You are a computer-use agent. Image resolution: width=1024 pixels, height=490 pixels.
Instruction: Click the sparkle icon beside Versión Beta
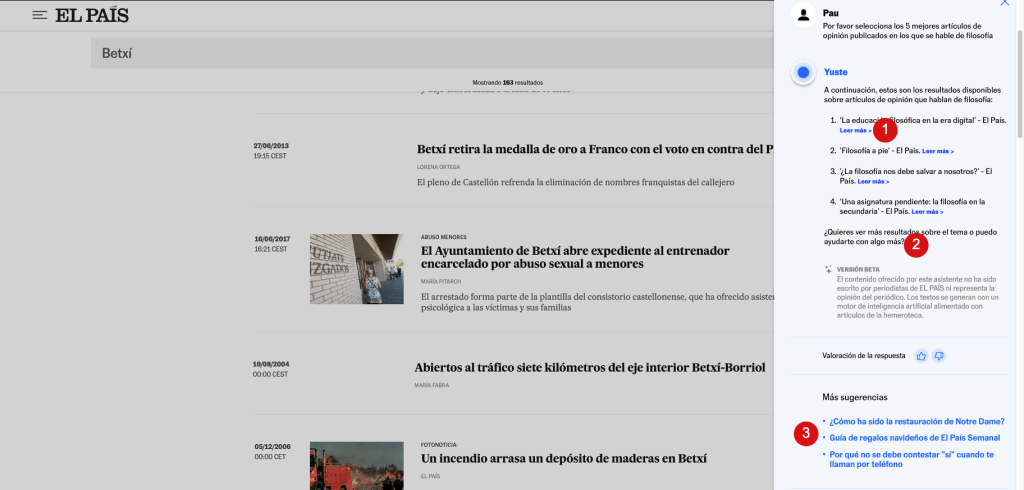coord(828,269)
